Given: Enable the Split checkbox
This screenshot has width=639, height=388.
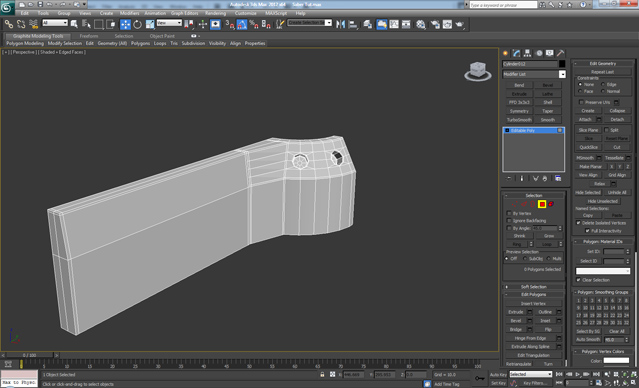Looking at the screenshot, I should [606, 130].
